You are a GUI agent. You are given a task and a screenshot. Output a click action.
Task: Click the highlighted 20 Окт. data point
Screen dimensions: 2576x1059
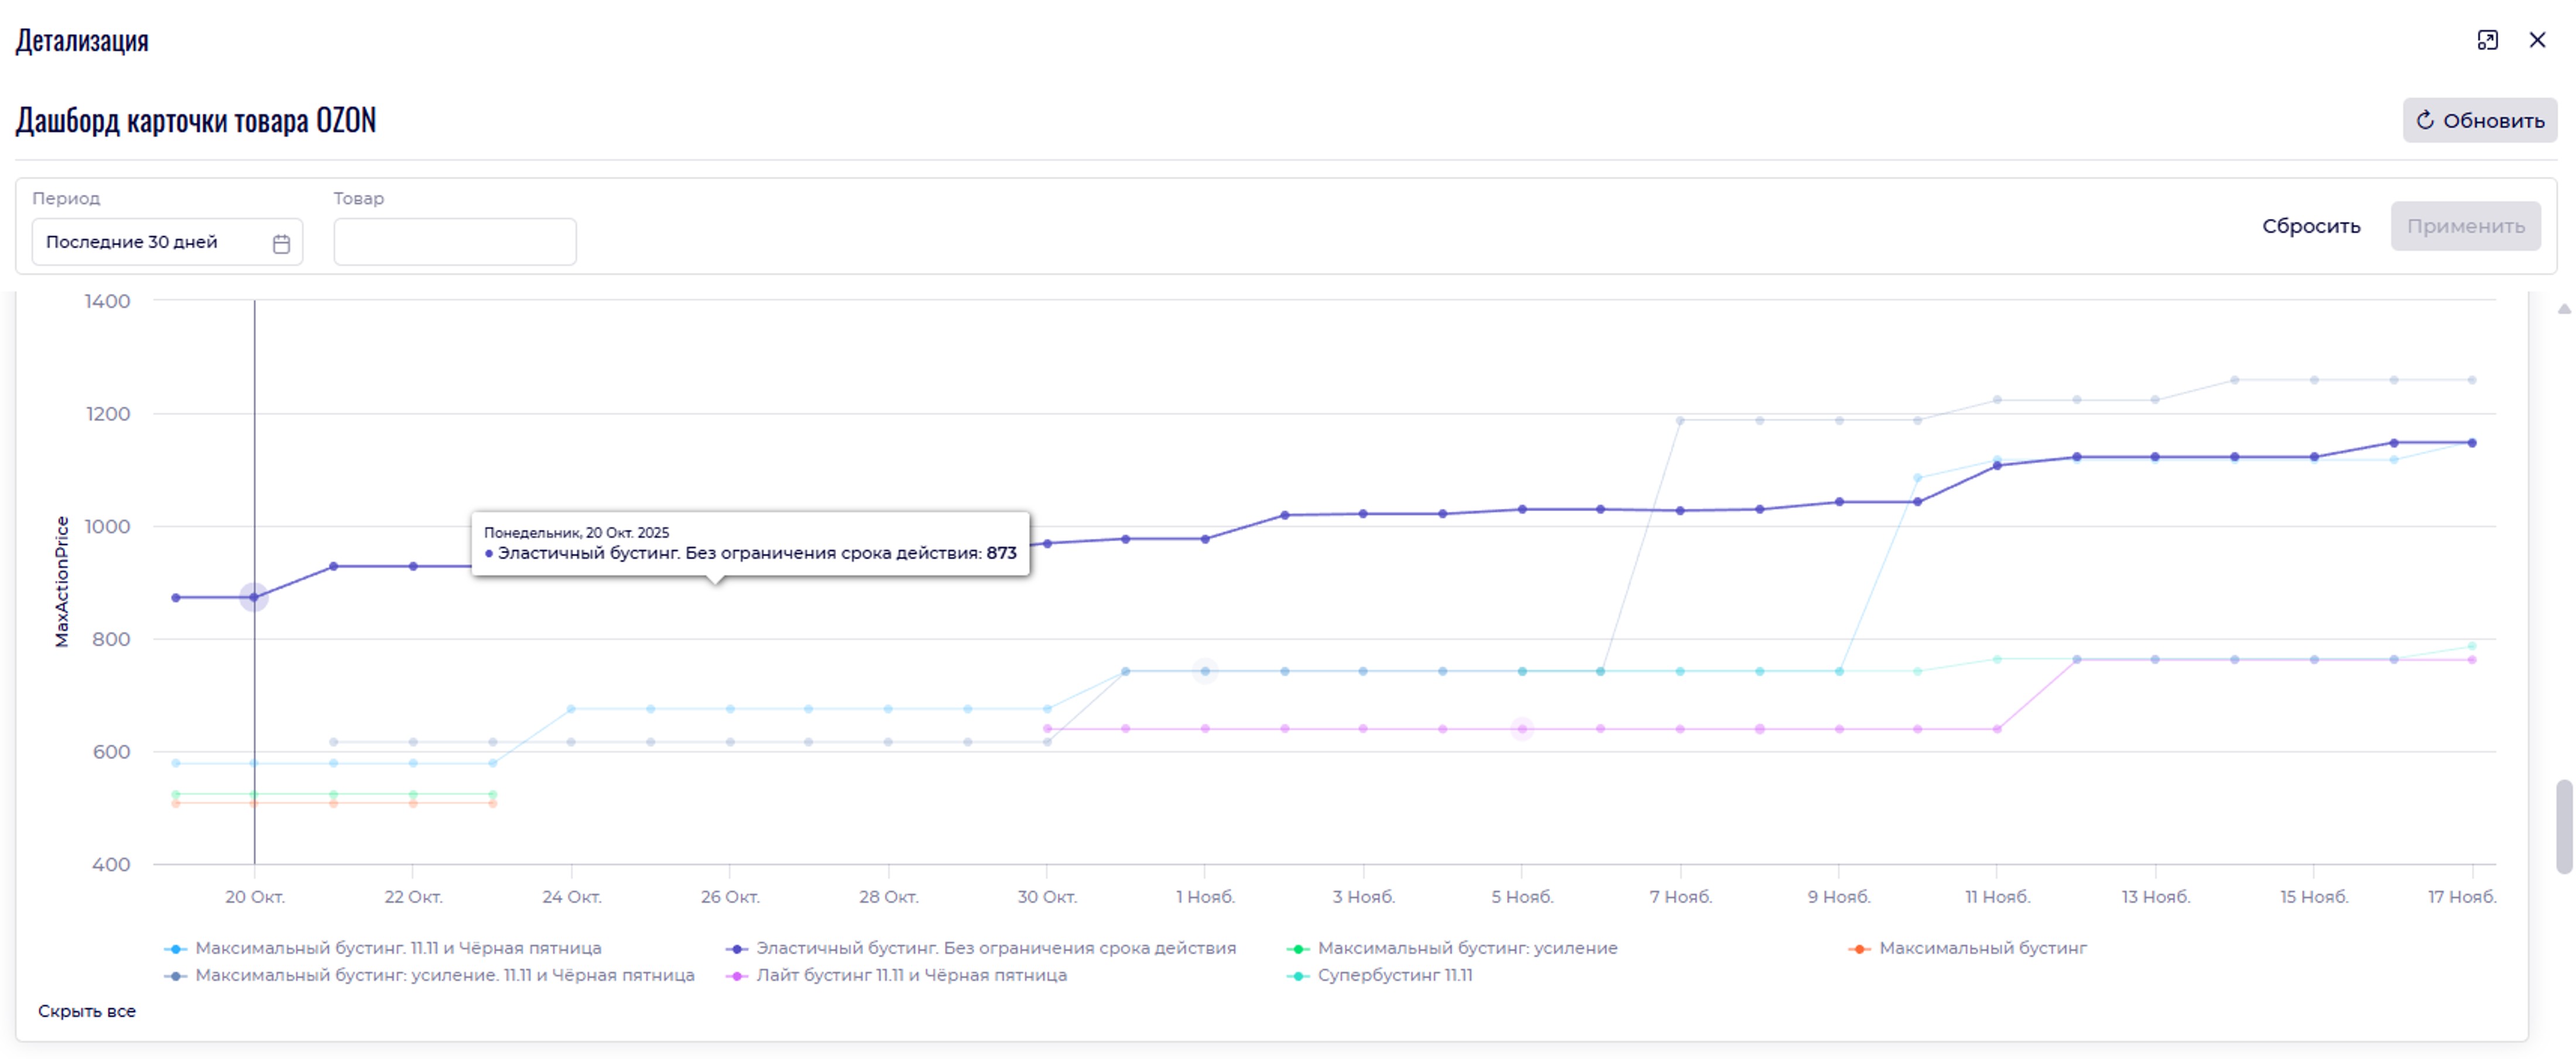click(254, 598)
